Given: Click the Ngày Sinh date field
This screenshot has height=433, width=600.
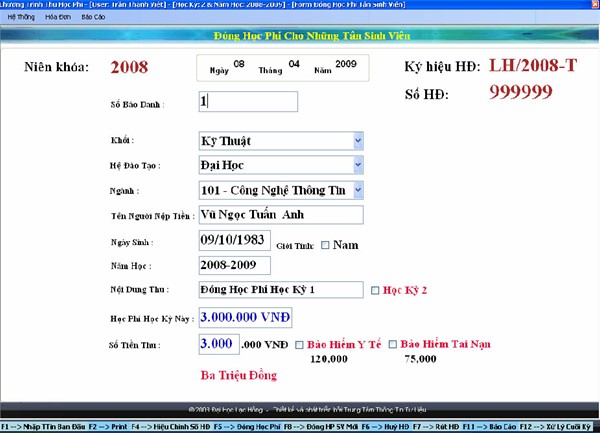Looking at the screenshot, I should [234, 241].
